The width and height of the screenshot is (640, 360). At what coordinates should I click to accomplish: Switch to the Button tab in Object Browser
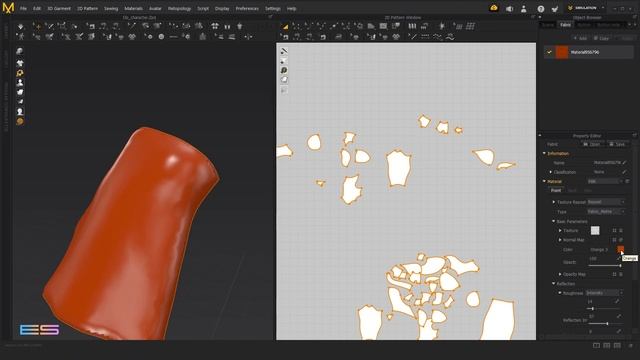584,25
